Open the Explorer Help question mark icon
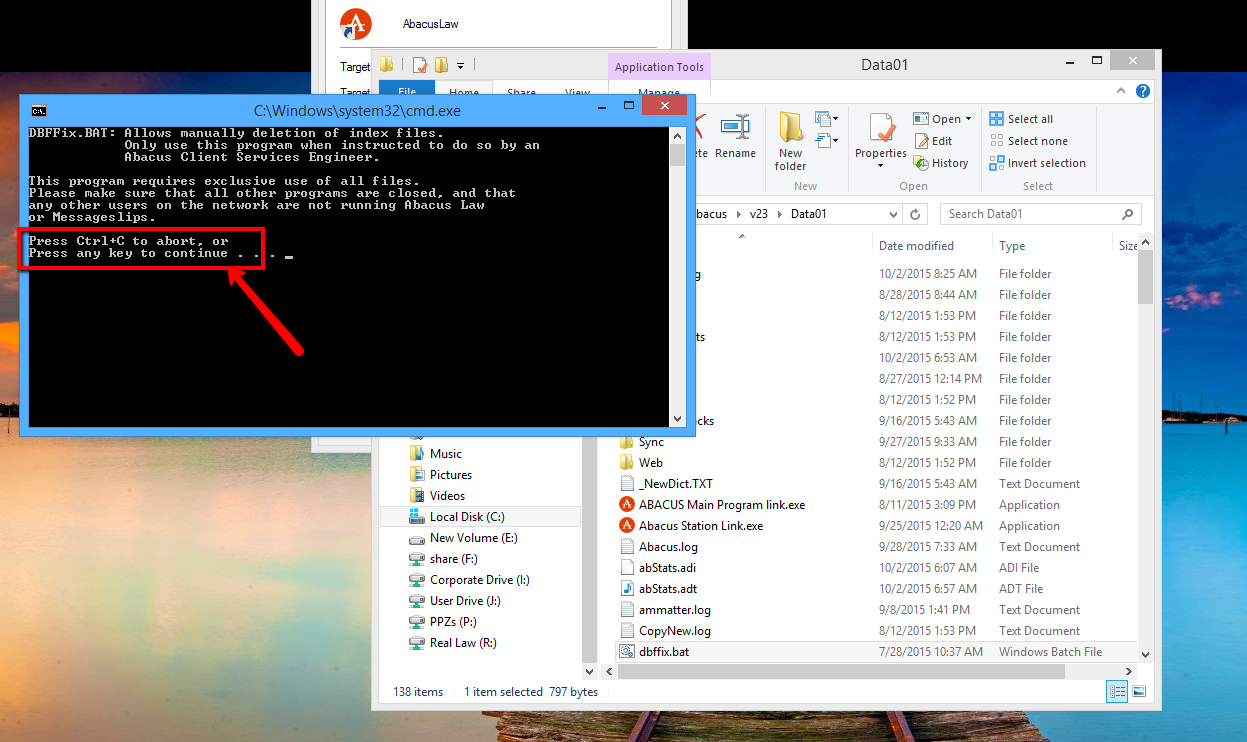Image resolution: width=1247 pixels, height=742 pixels. [x=1143, y=92]
